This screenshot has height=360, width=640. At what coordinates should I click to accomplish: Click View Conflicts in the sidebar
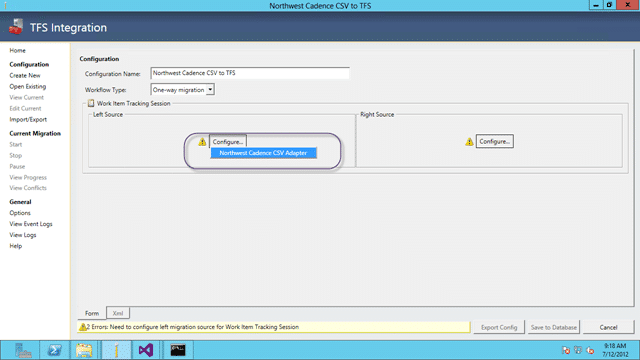click(x=28, y=188)
